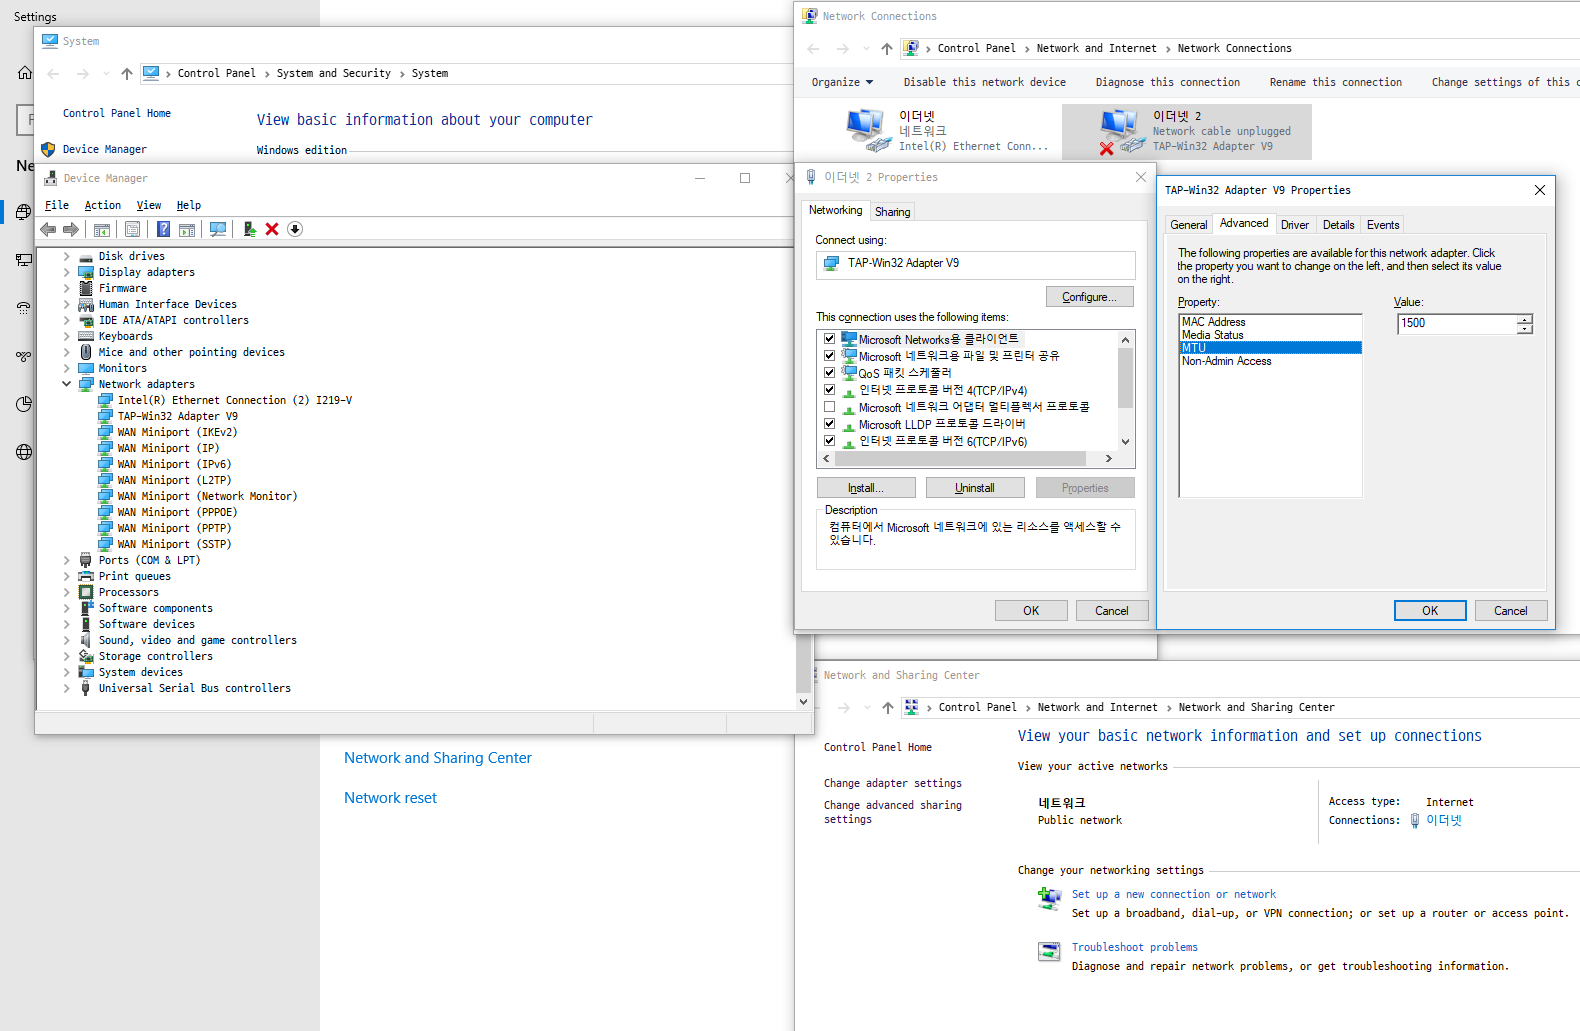This screenshot has height=1031, width=1580.
Task: Click MTU value spinner up arrow
Action: click(1525, 319)
